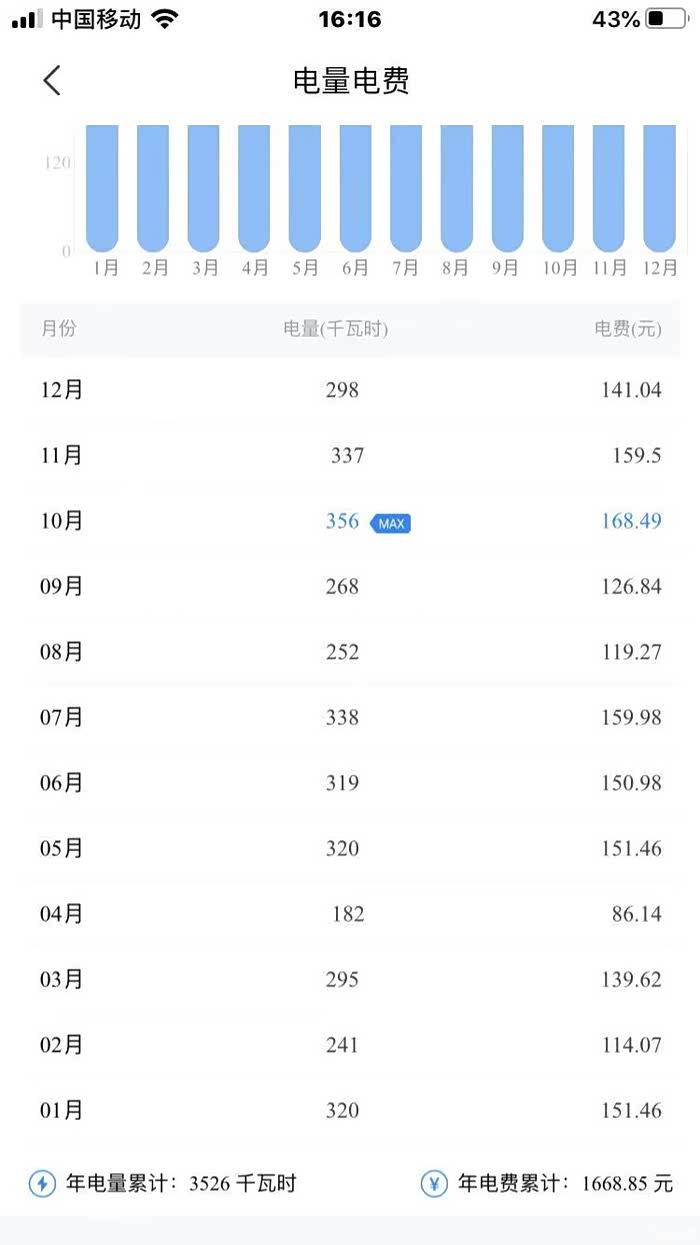Tap the 10月 chart bar
This screenshot has width=700, height=1245.
[558, 188]
